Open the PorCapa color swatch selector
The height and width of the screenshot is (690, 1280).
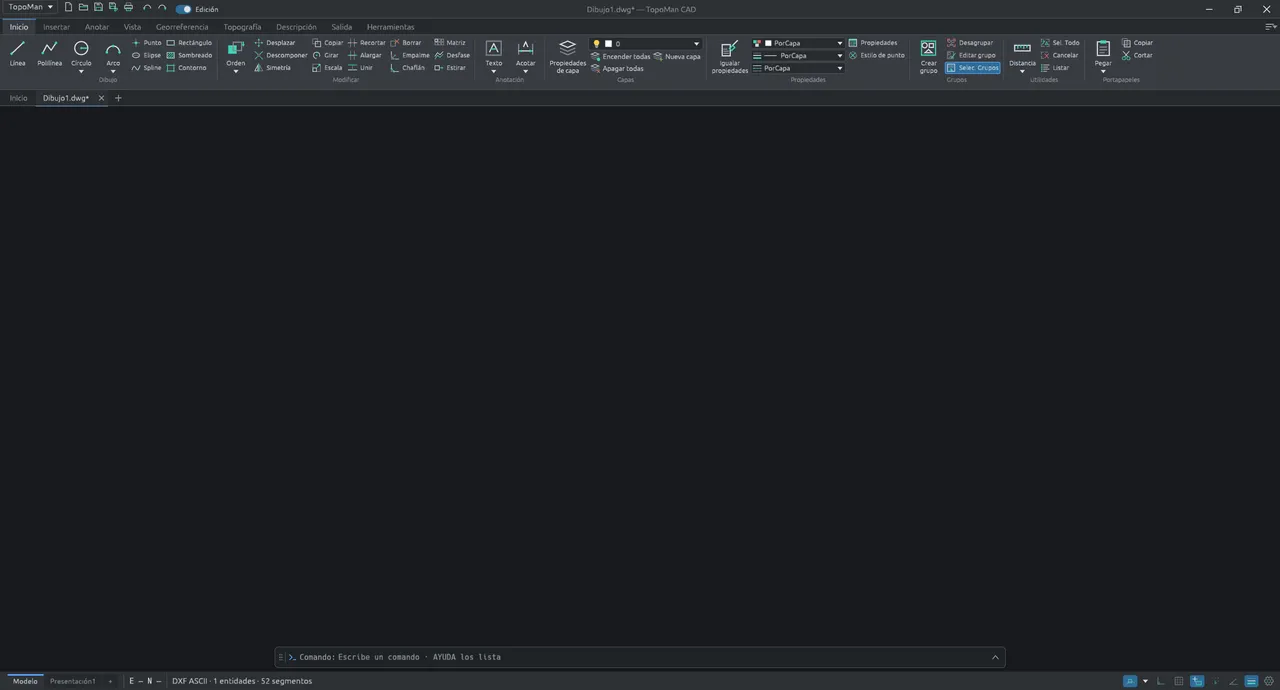click(x=798, y=43)
